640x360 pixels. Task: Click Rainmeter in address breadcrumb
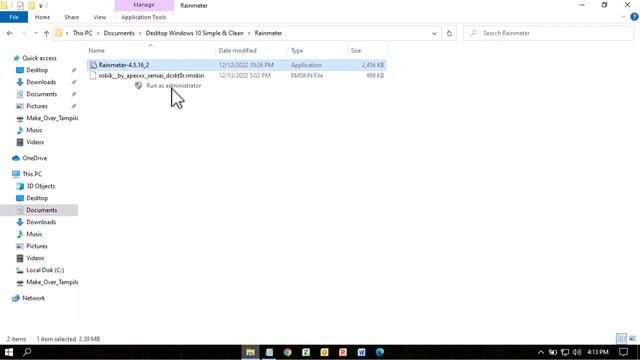[268, 33]
